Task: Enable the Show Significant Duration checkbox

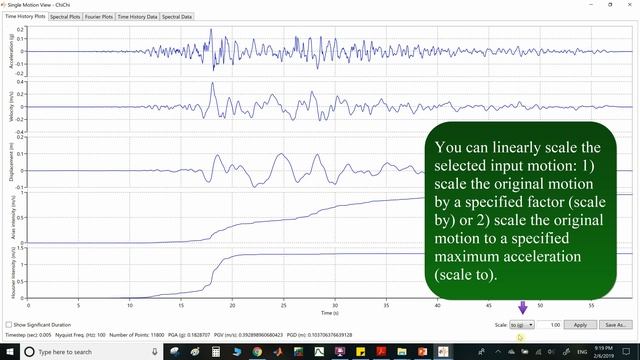Action: click(9, 324)
